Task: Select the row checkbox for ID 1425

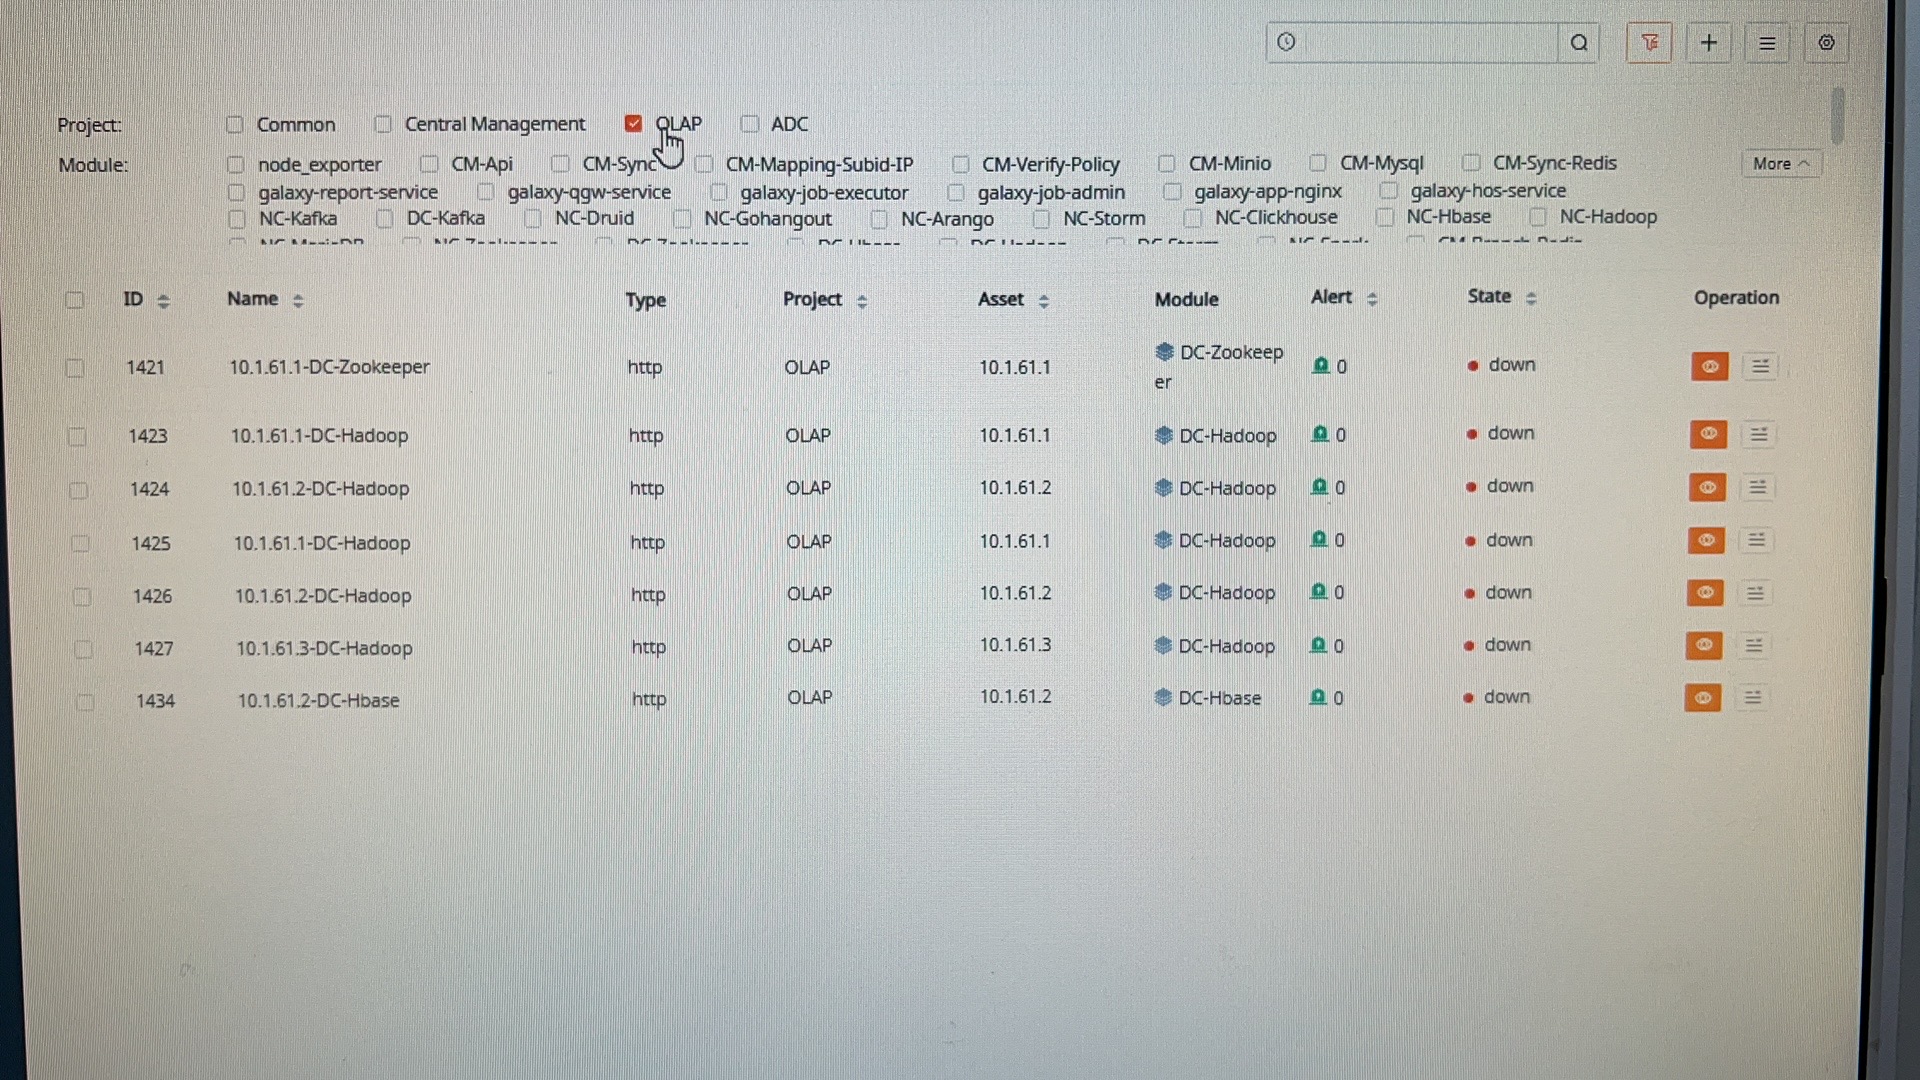Action: pos(80,543)
